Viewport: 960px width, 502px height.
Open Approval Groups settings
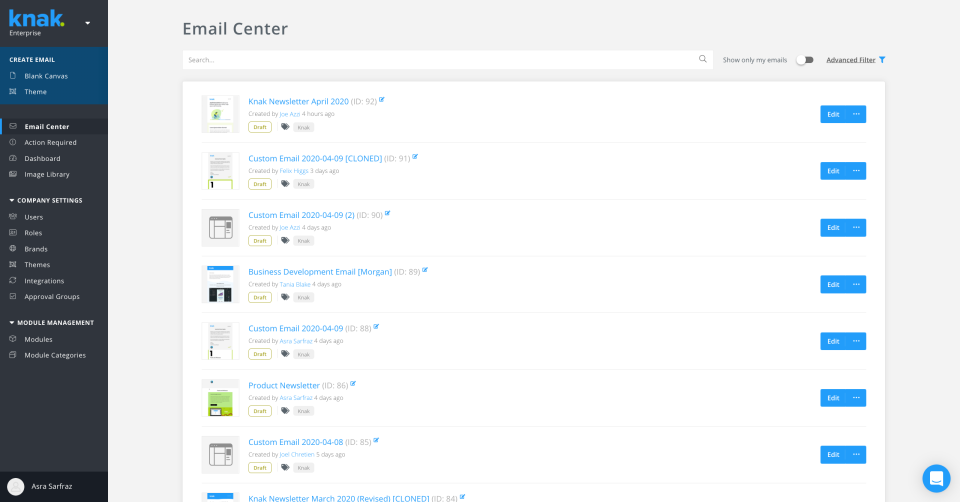(52, 297)
